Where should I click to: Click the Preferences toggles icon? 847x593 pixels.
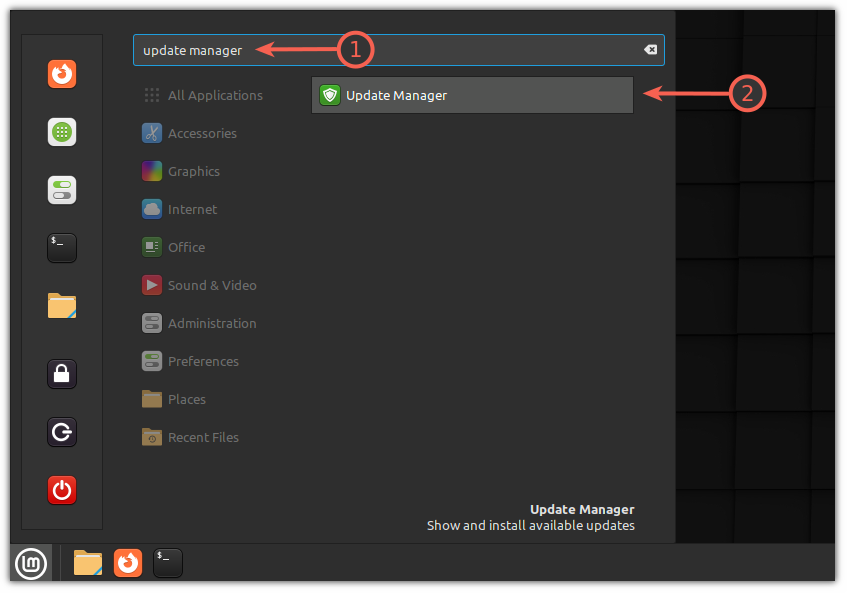(152, 361)
